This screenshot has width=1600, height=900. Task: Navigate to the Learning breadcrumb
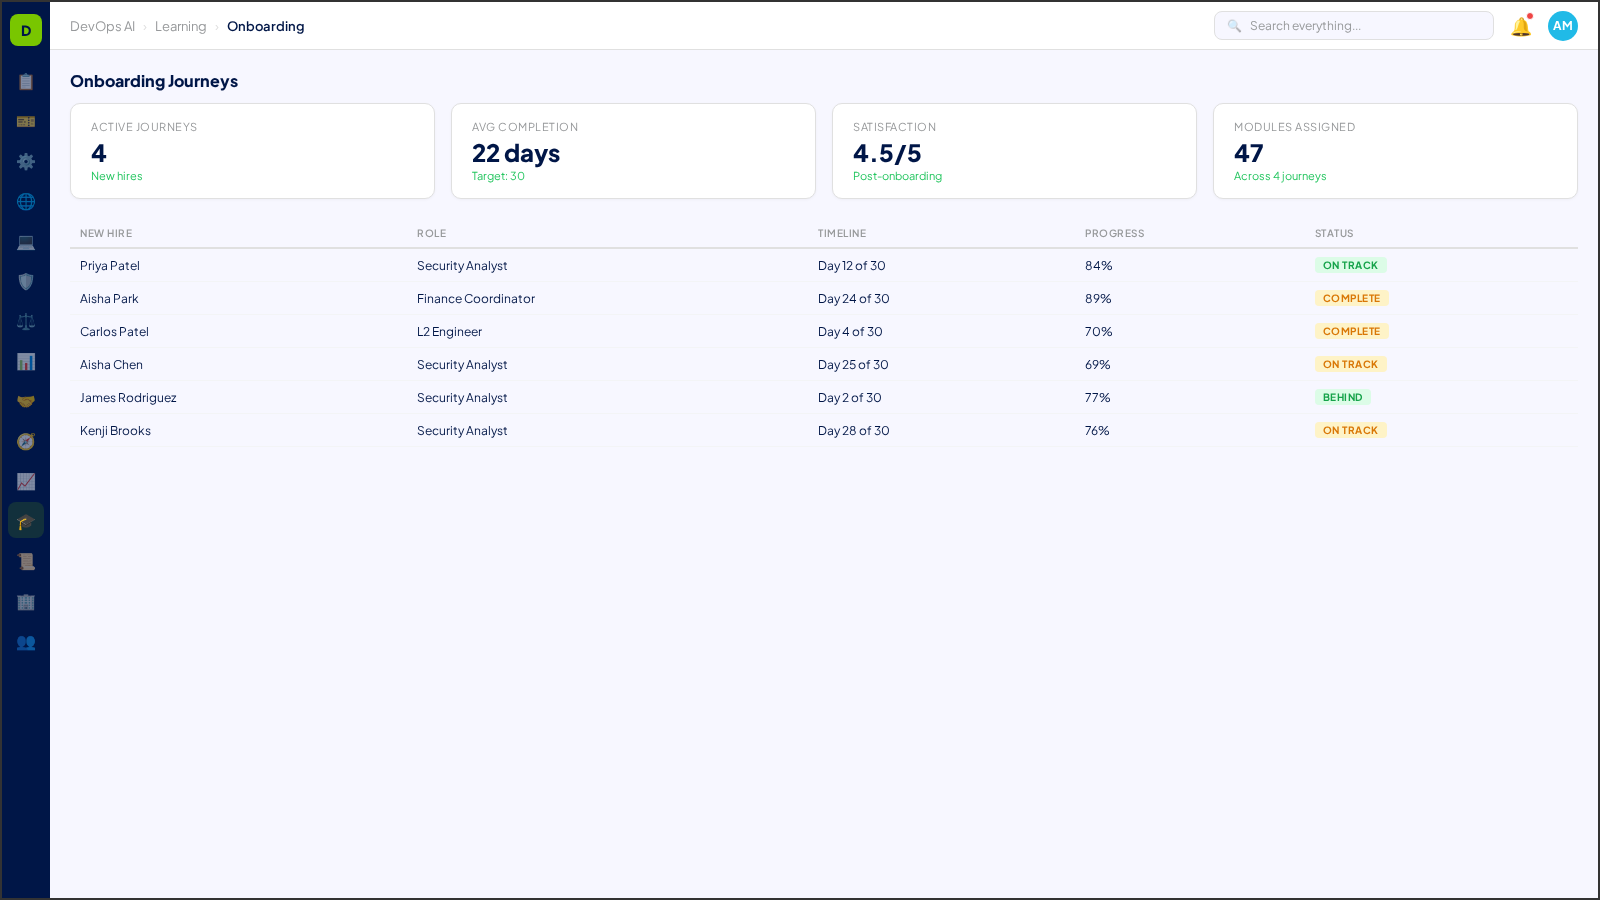coord(181,26)
